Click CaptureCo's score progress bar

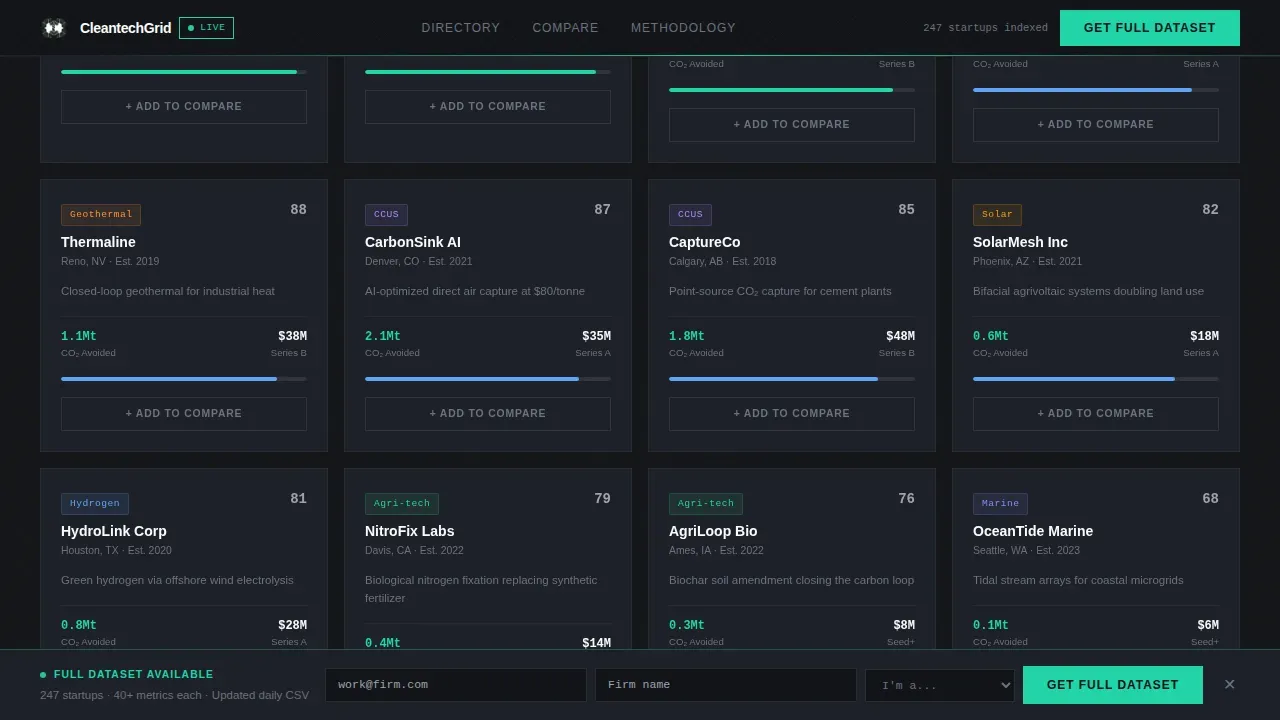click(792, 379)
